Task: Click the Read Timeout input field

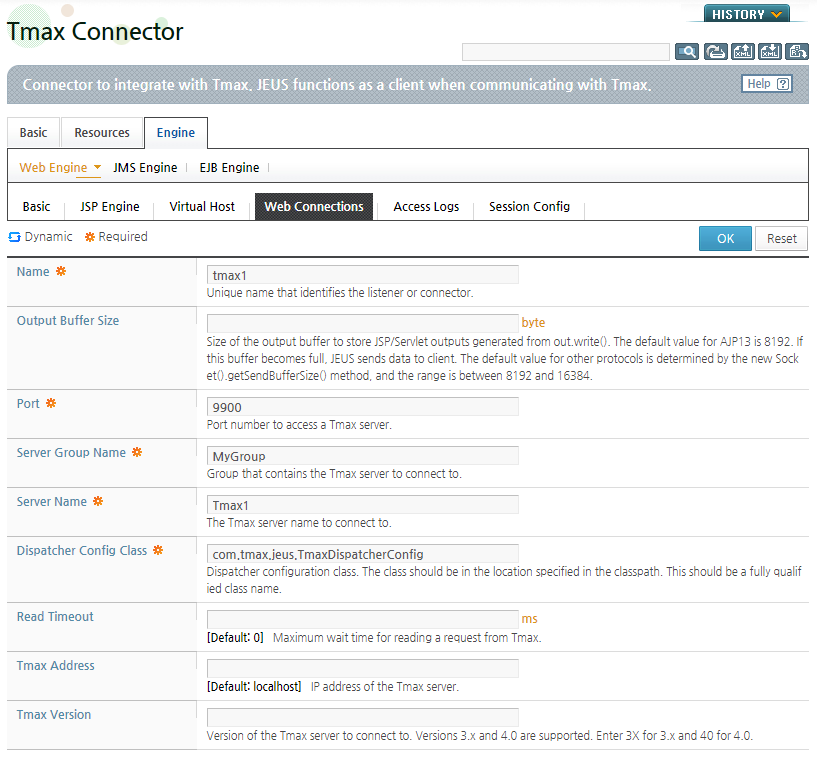Action: (x=363, y=620)
